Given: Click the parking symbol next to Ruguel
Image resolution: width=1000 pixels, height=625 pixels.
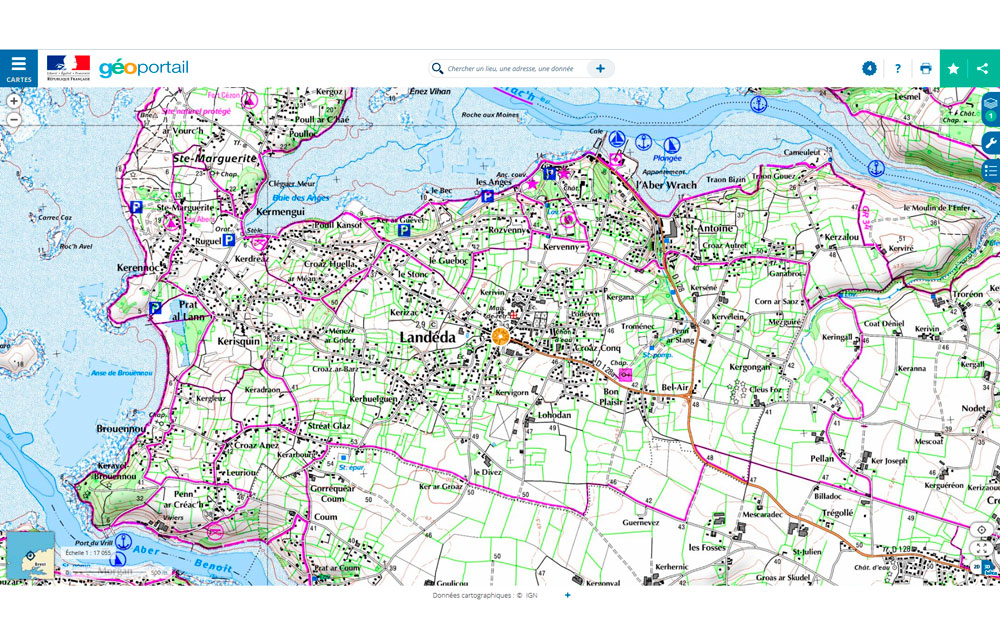Looking at the screenshot, I should click(x=229, y=240).
